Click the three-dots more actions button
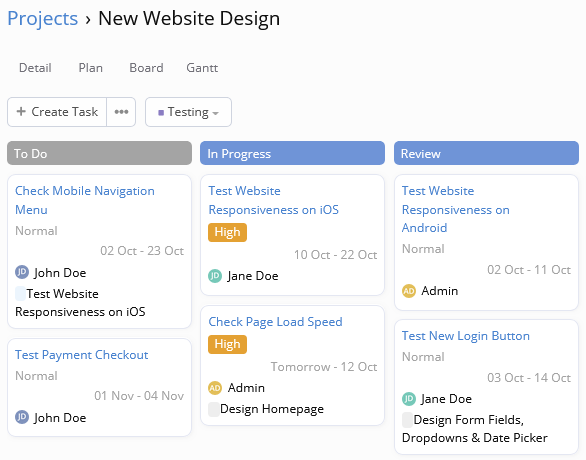This screenshot has height=460, width=586. point(121,112)
